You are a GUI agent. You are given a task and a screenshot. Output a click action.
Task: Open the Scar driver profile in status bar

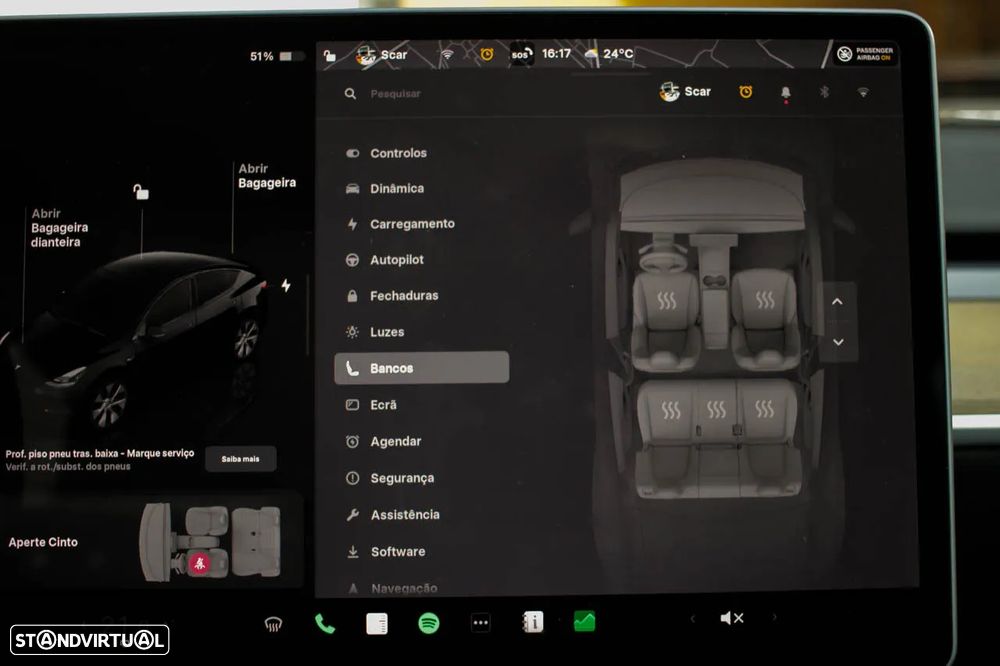[x=381, y=55]
